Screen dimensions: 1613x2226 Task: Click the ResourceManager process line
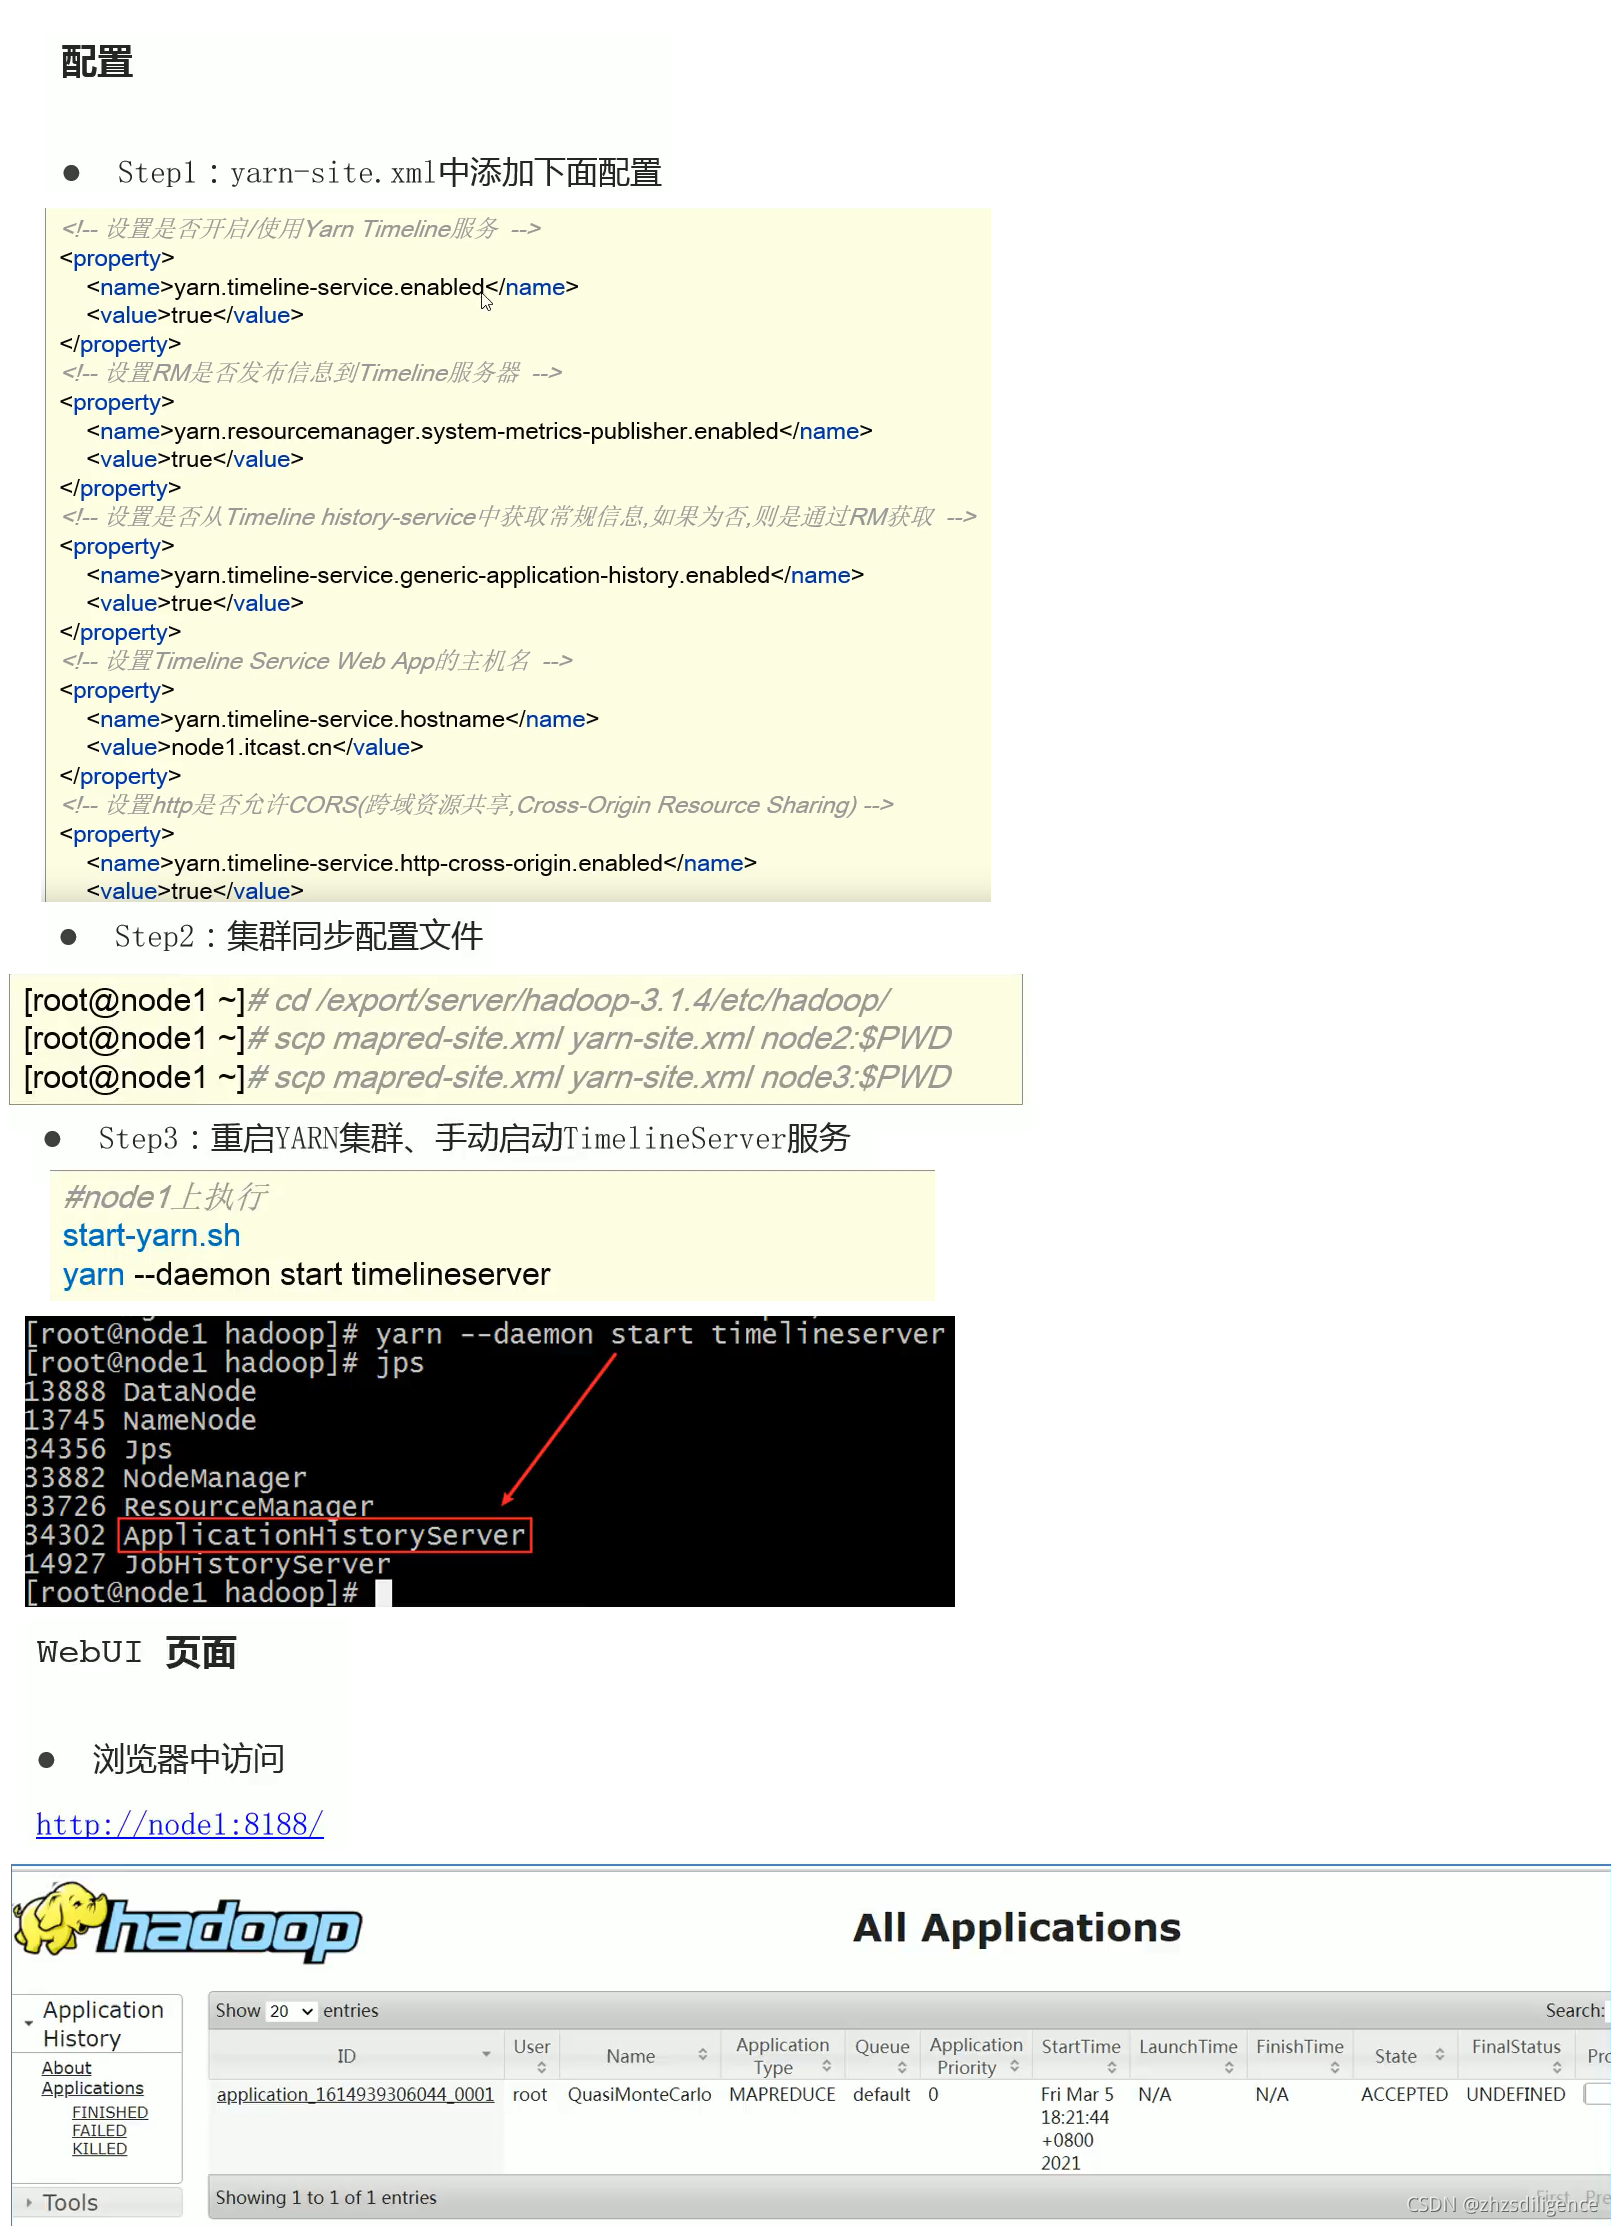199,1506
